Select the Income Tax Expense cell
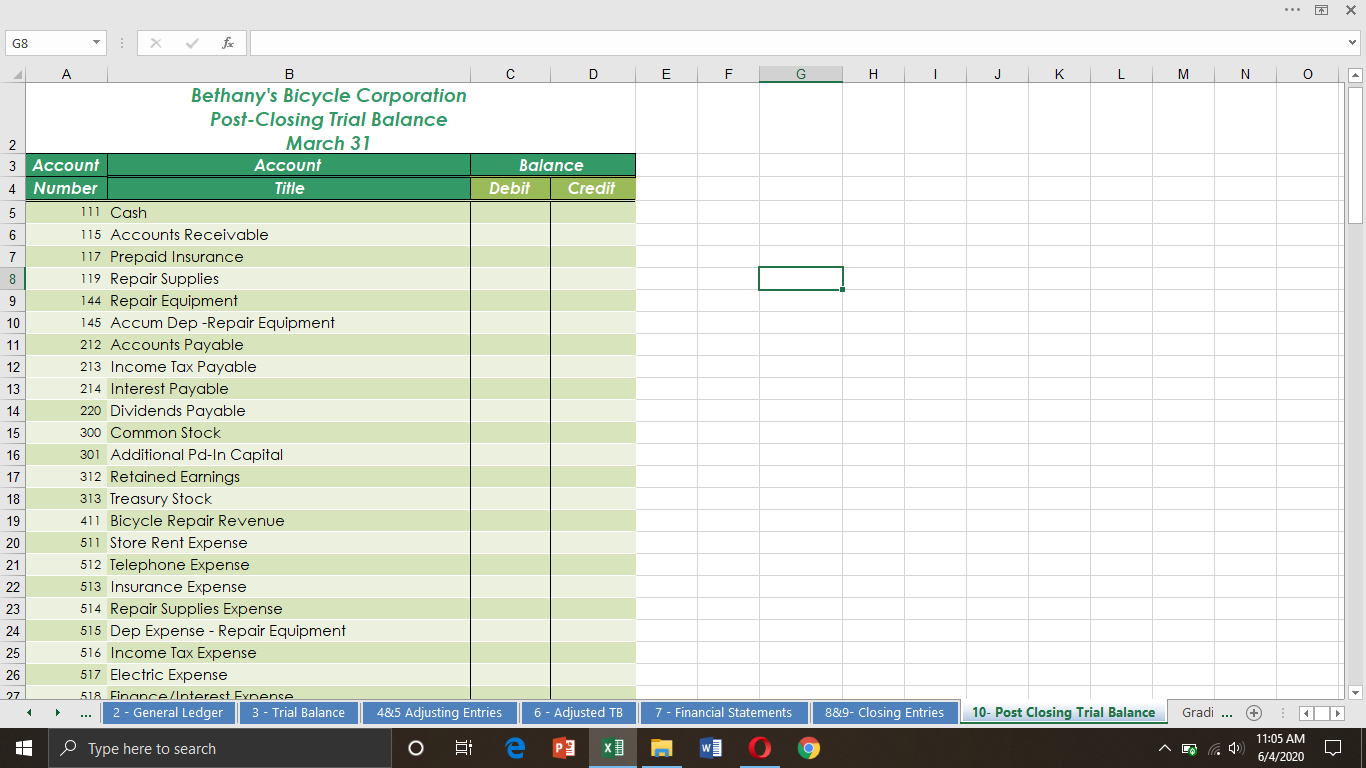This screenshot has width=1366, height=768. pyautogui.click(x=289, y=652)
